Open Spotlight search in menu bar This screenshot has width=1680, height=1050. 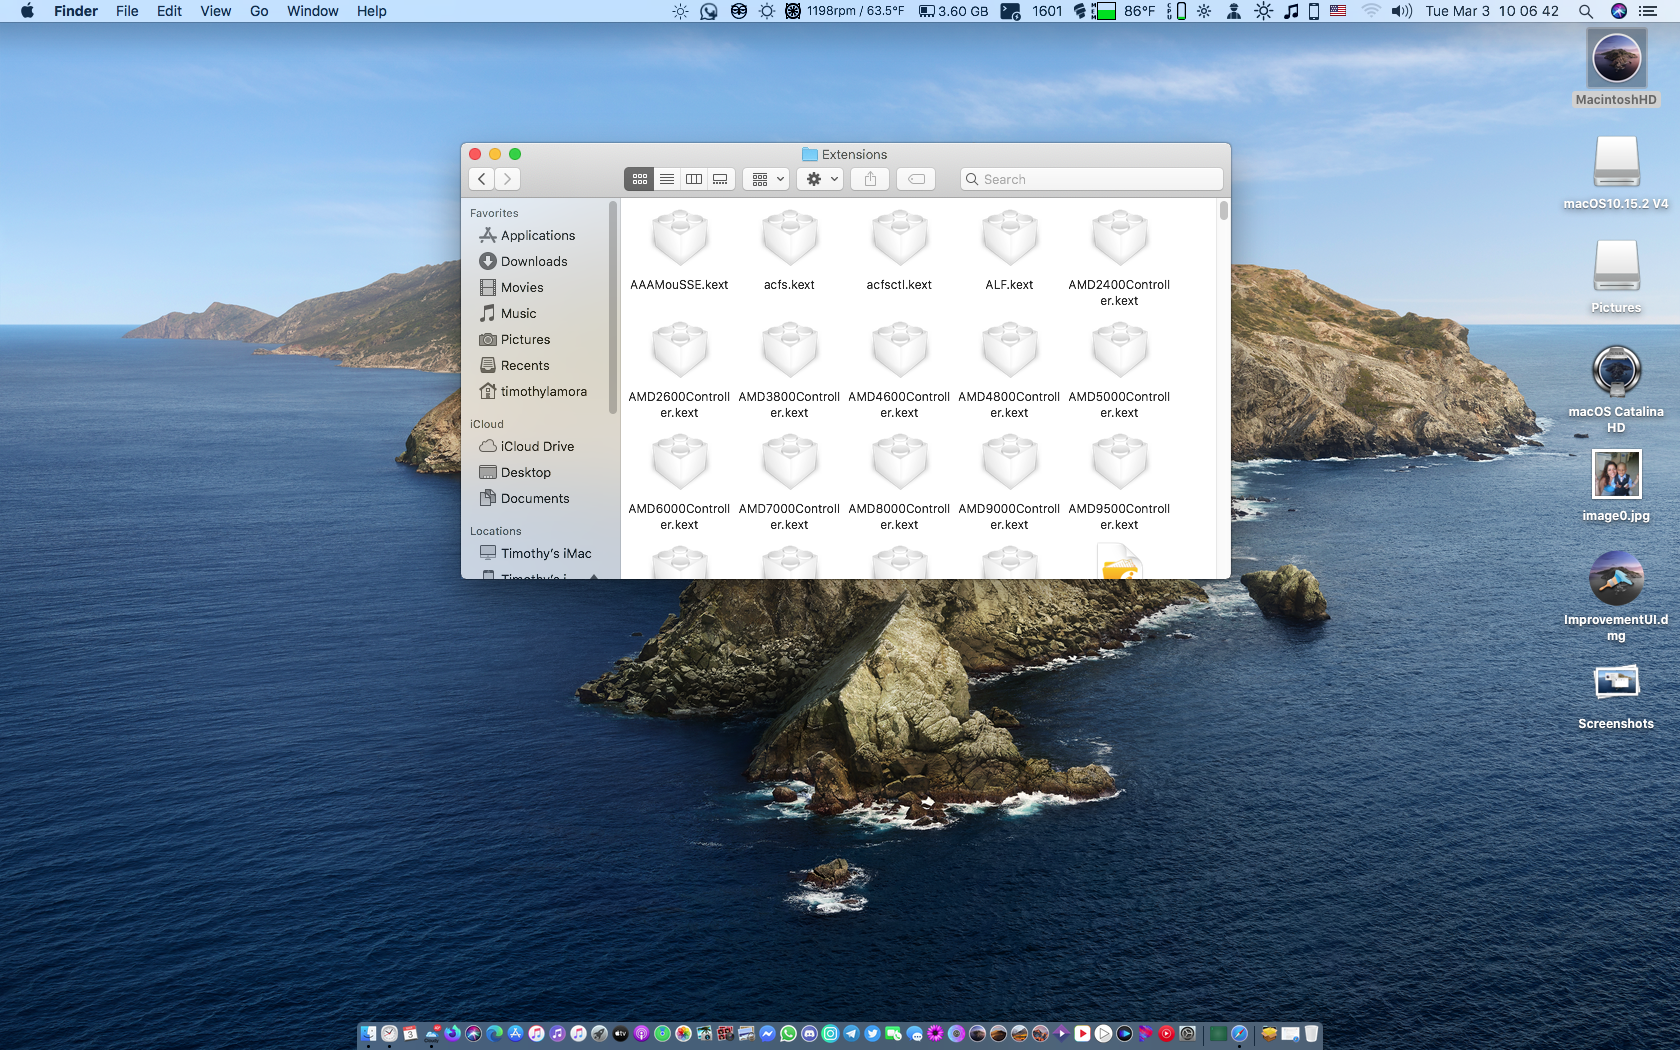(x=1586, y=11)
